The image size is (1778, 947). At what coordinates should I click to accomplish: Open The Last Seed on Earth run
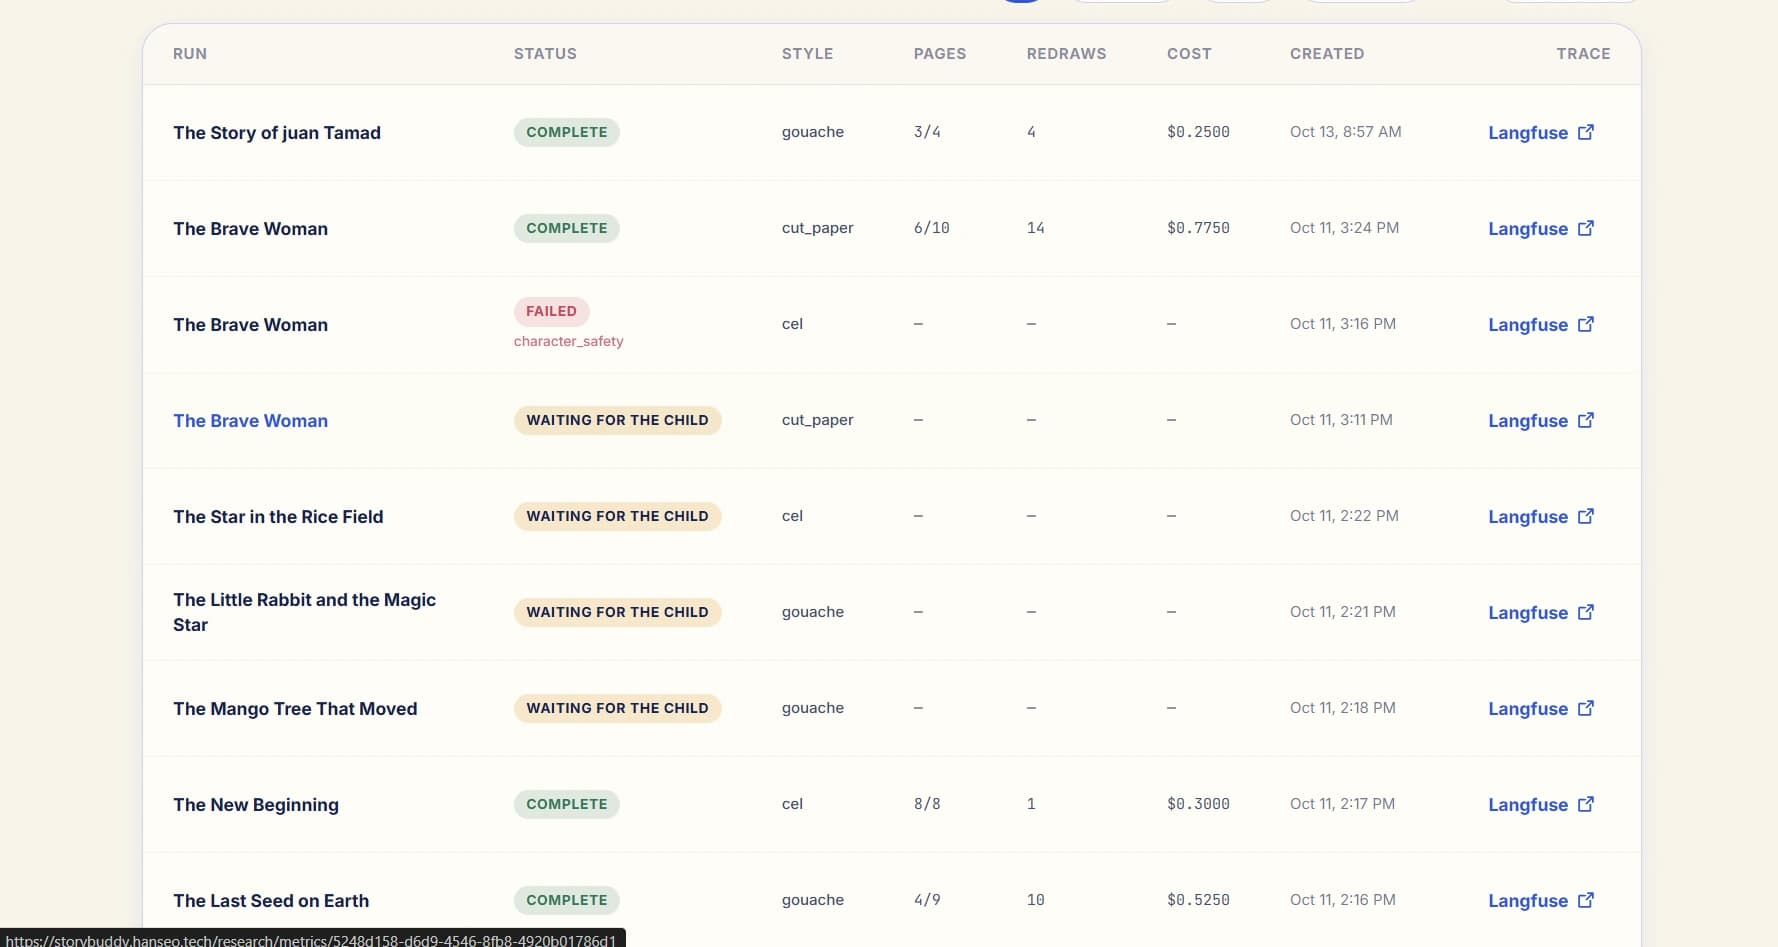tap(271, 901)
